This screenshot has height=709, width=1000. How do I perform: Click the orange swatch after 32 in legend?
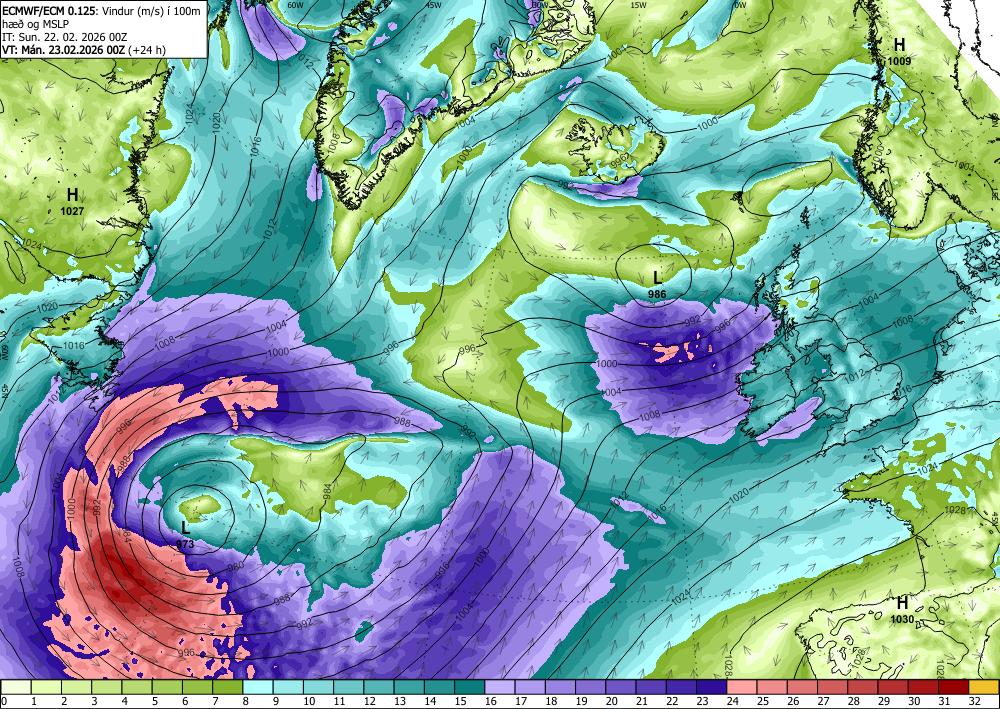pos(985,687)
